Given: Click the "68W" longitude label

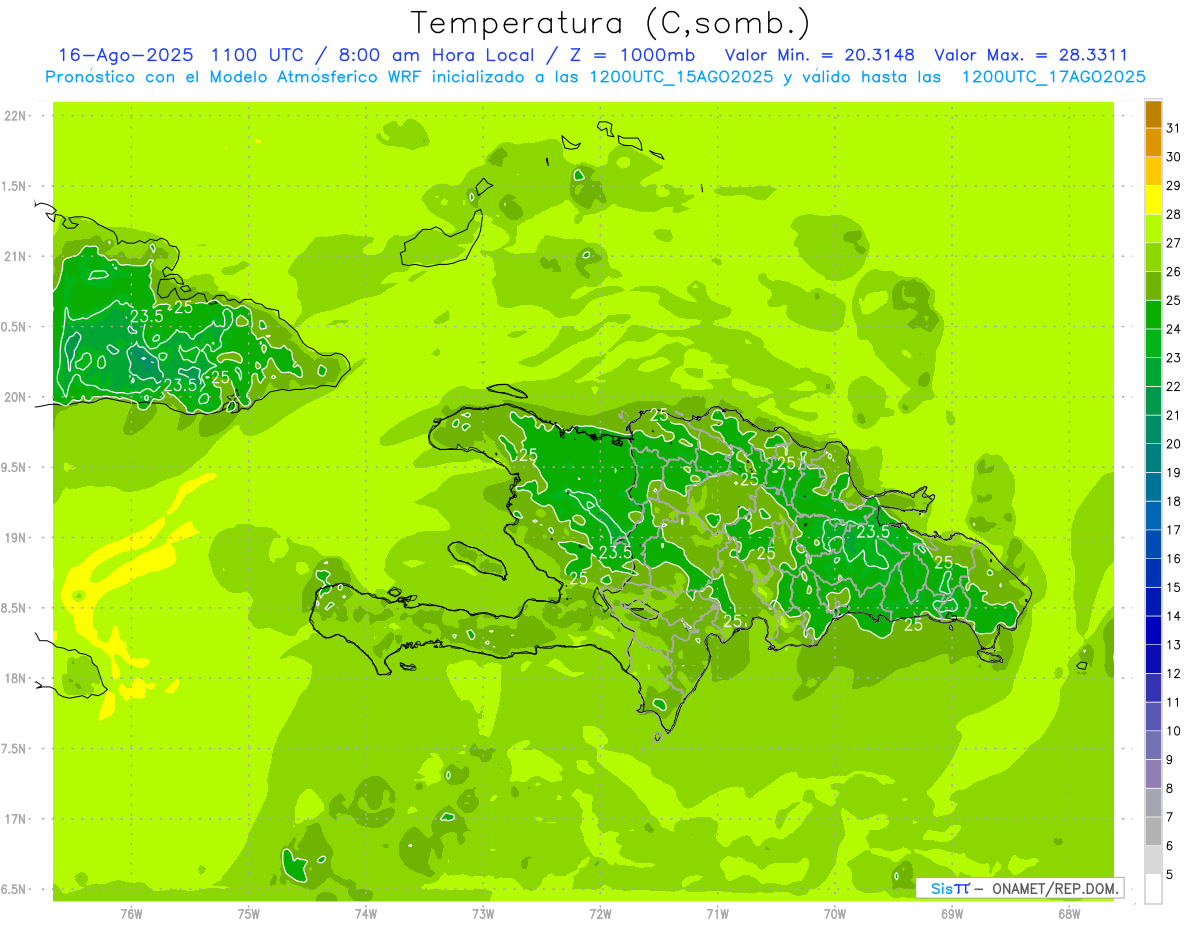Looking at the screenshot, I should tap(1069, 913).
